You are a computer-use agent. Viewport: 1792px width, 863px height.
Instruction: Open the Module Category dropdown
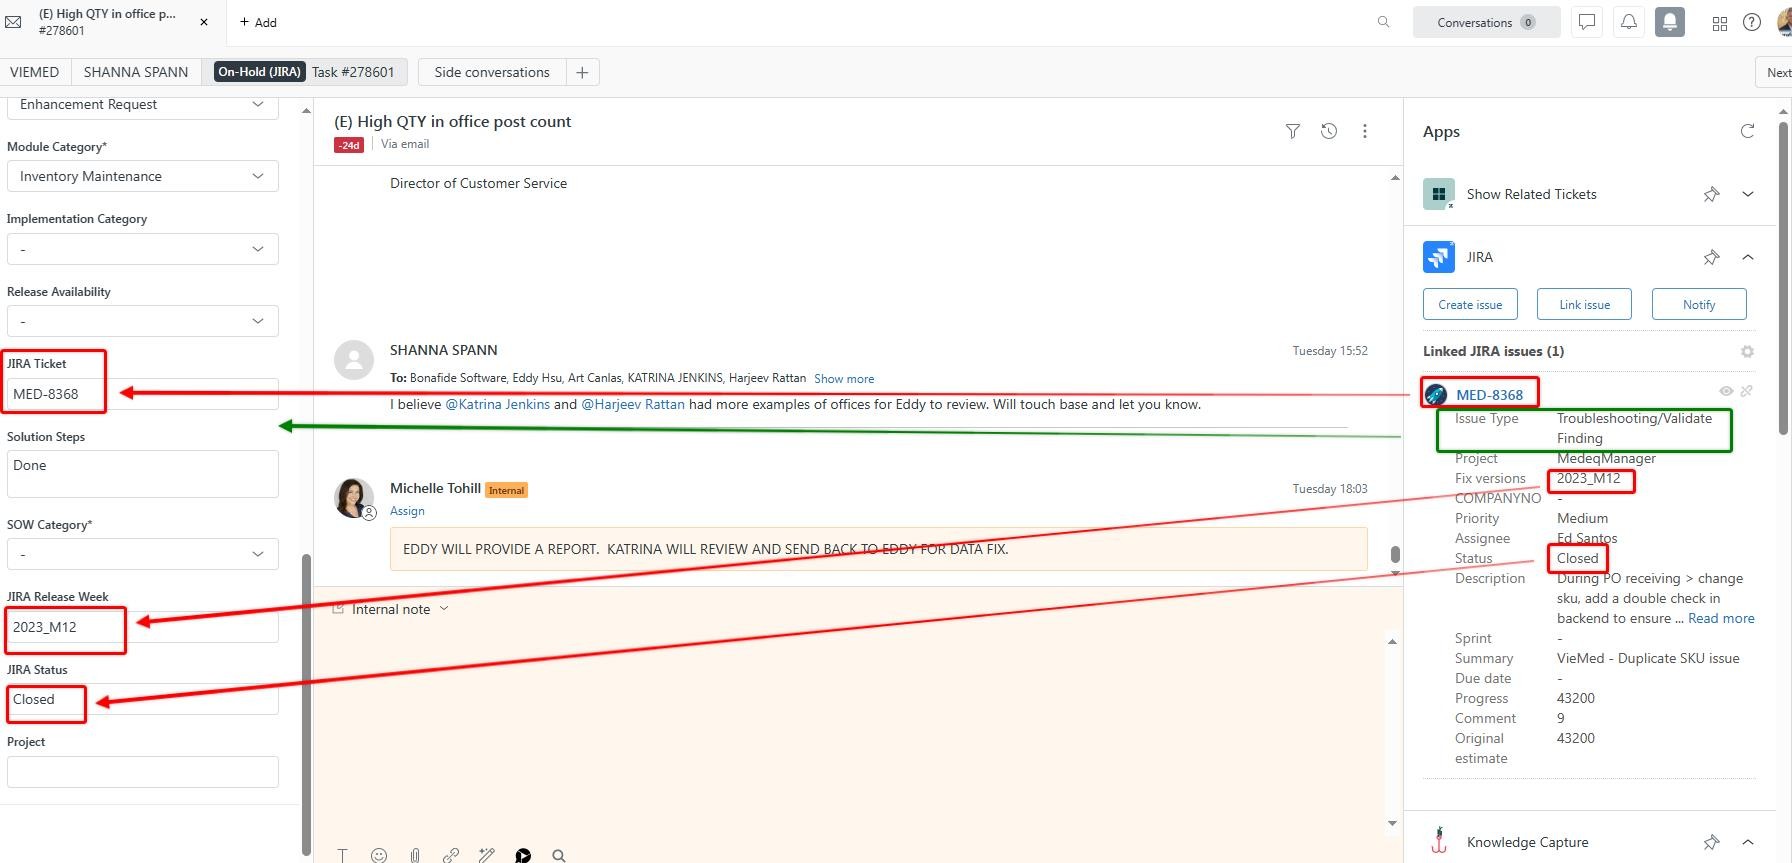click(x=143, y=176)
